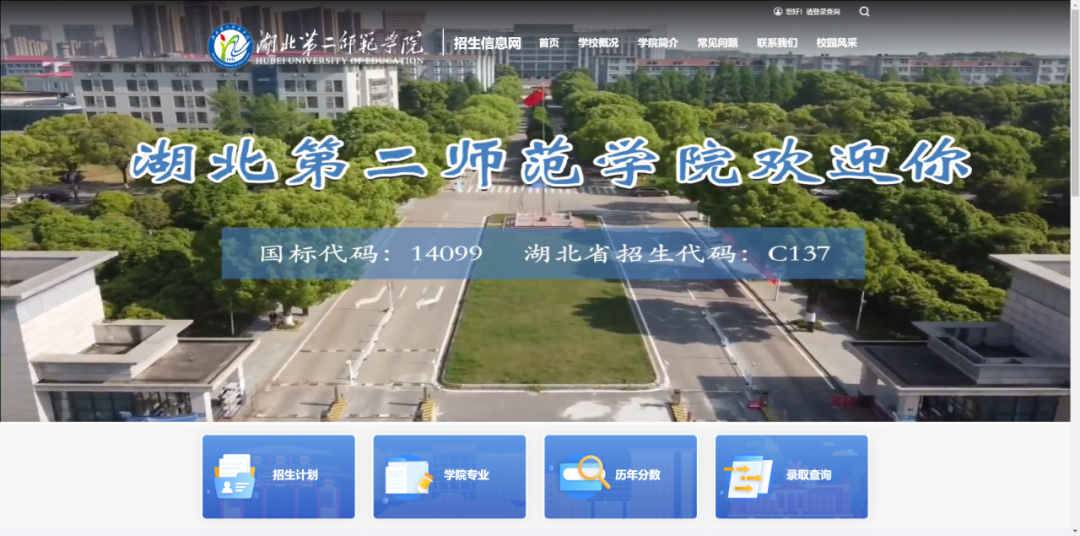Click the Hubei University of Education logo emblem

pos(230,46)
